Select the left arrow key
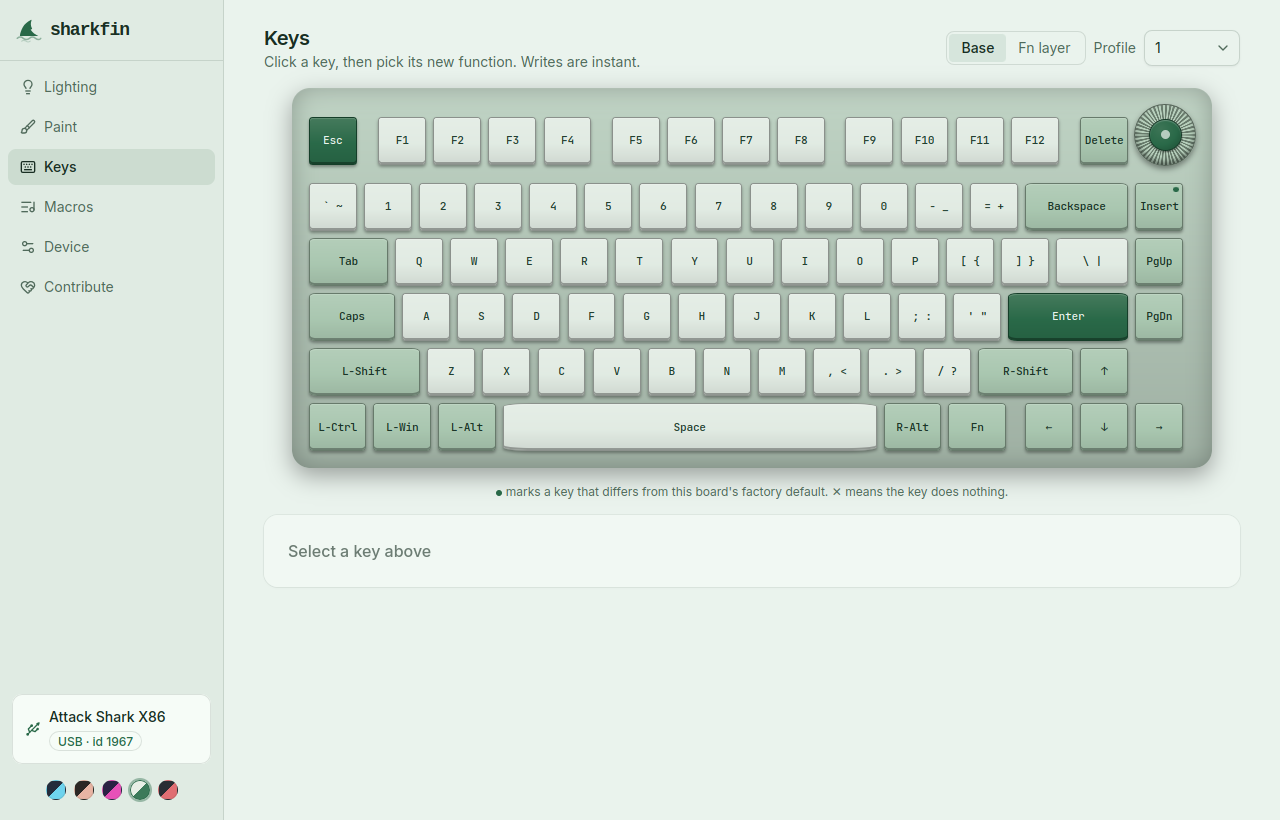 point(1049,427)
